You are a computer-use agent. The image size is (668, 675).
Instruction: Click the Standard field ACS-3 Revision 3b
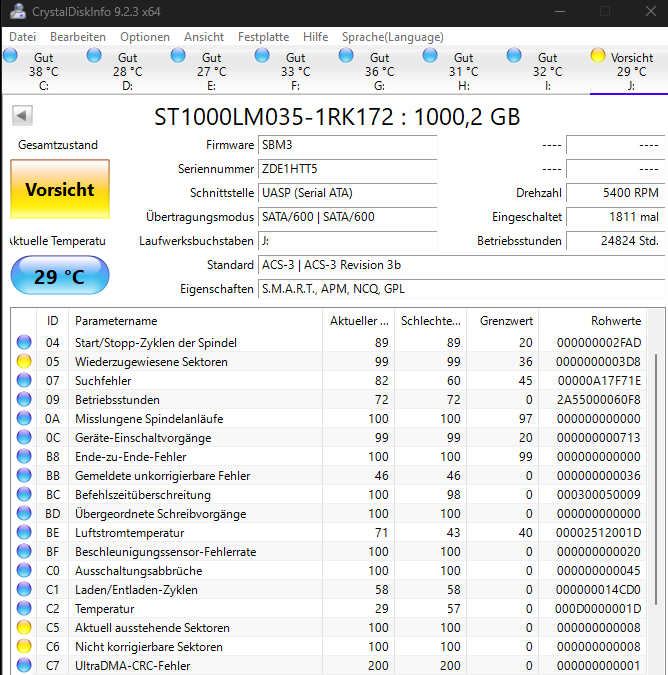coord(461,265)
